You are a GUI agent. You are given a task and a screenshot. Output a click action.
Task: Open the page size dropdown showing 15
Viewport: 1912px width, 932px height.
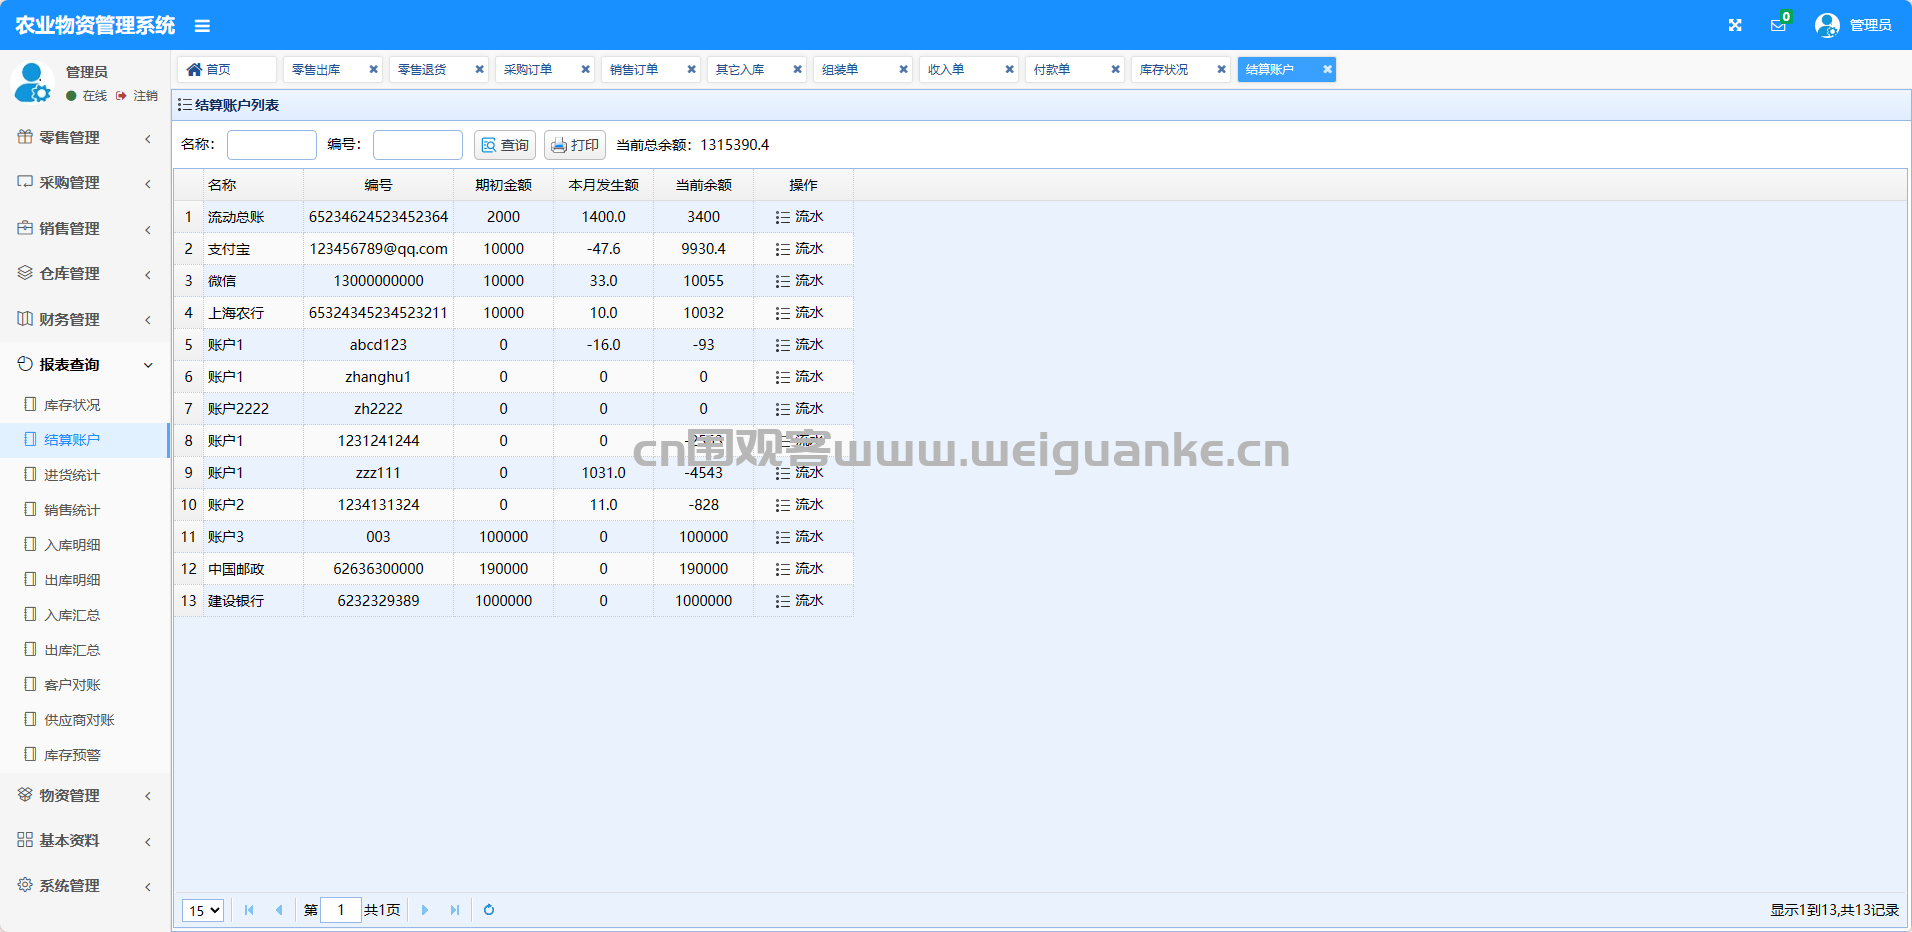coord(203,910)
